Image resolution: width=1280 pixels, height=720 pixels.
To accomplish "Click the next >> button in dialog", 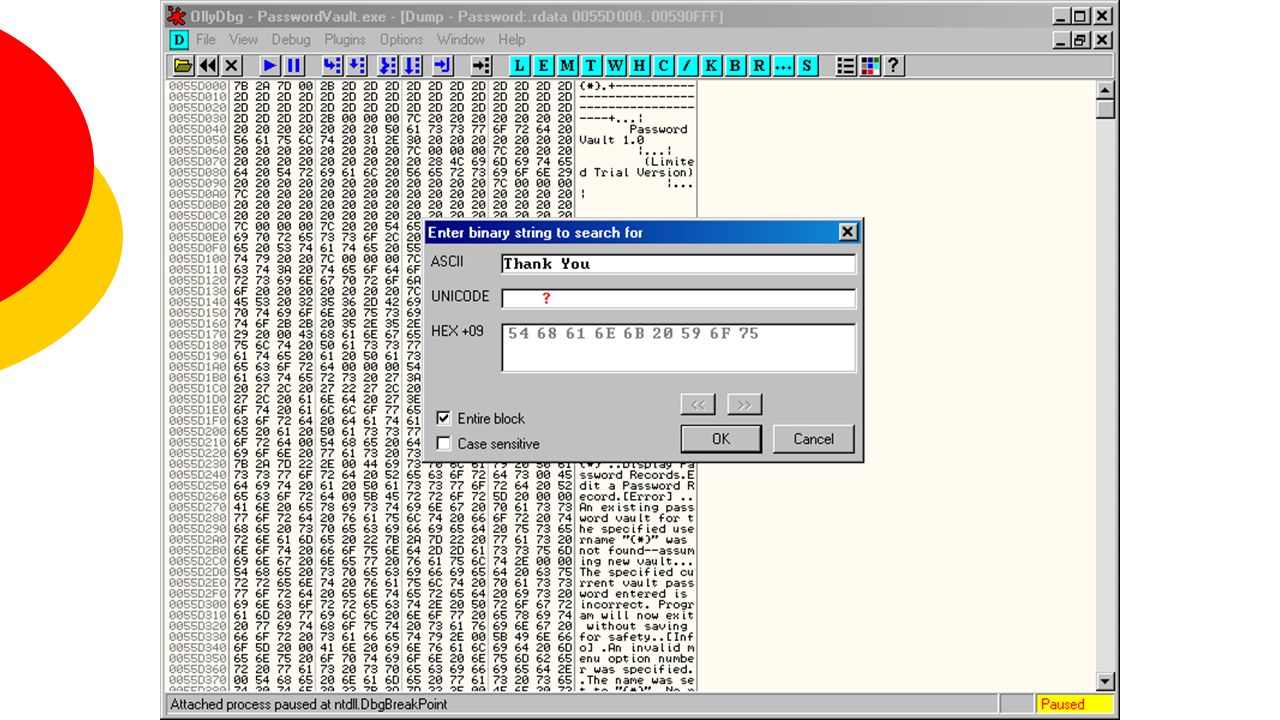I will [744, 404].
